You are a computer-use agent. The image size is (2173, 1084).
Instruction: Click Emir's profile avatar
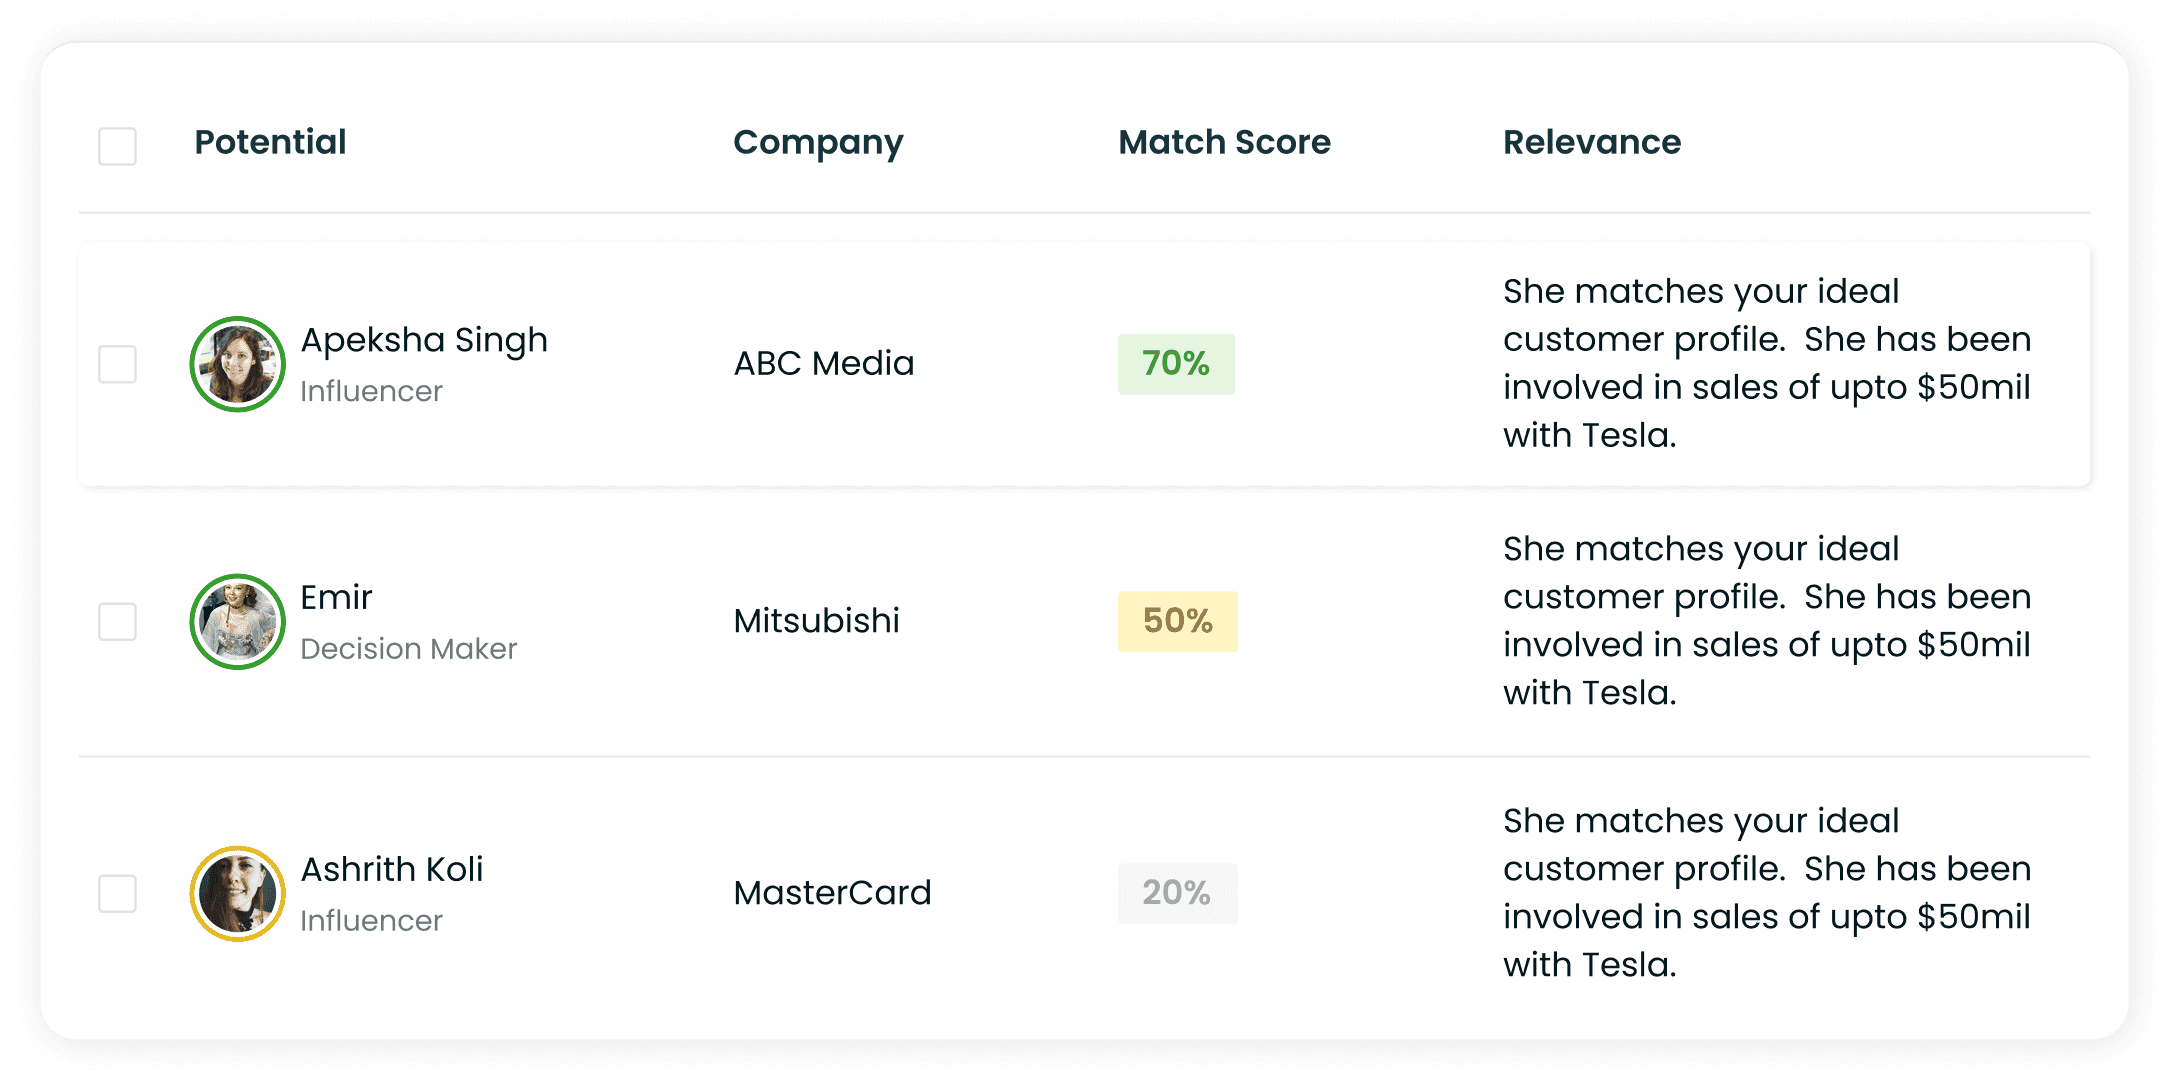tap(238, 621)
